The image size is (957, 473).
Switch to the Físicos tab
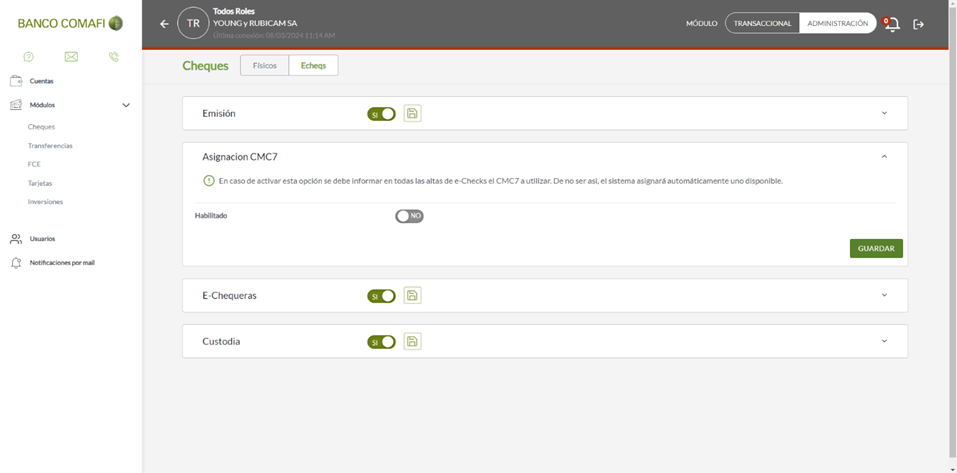pyautogui.click(x=265, y=65)
